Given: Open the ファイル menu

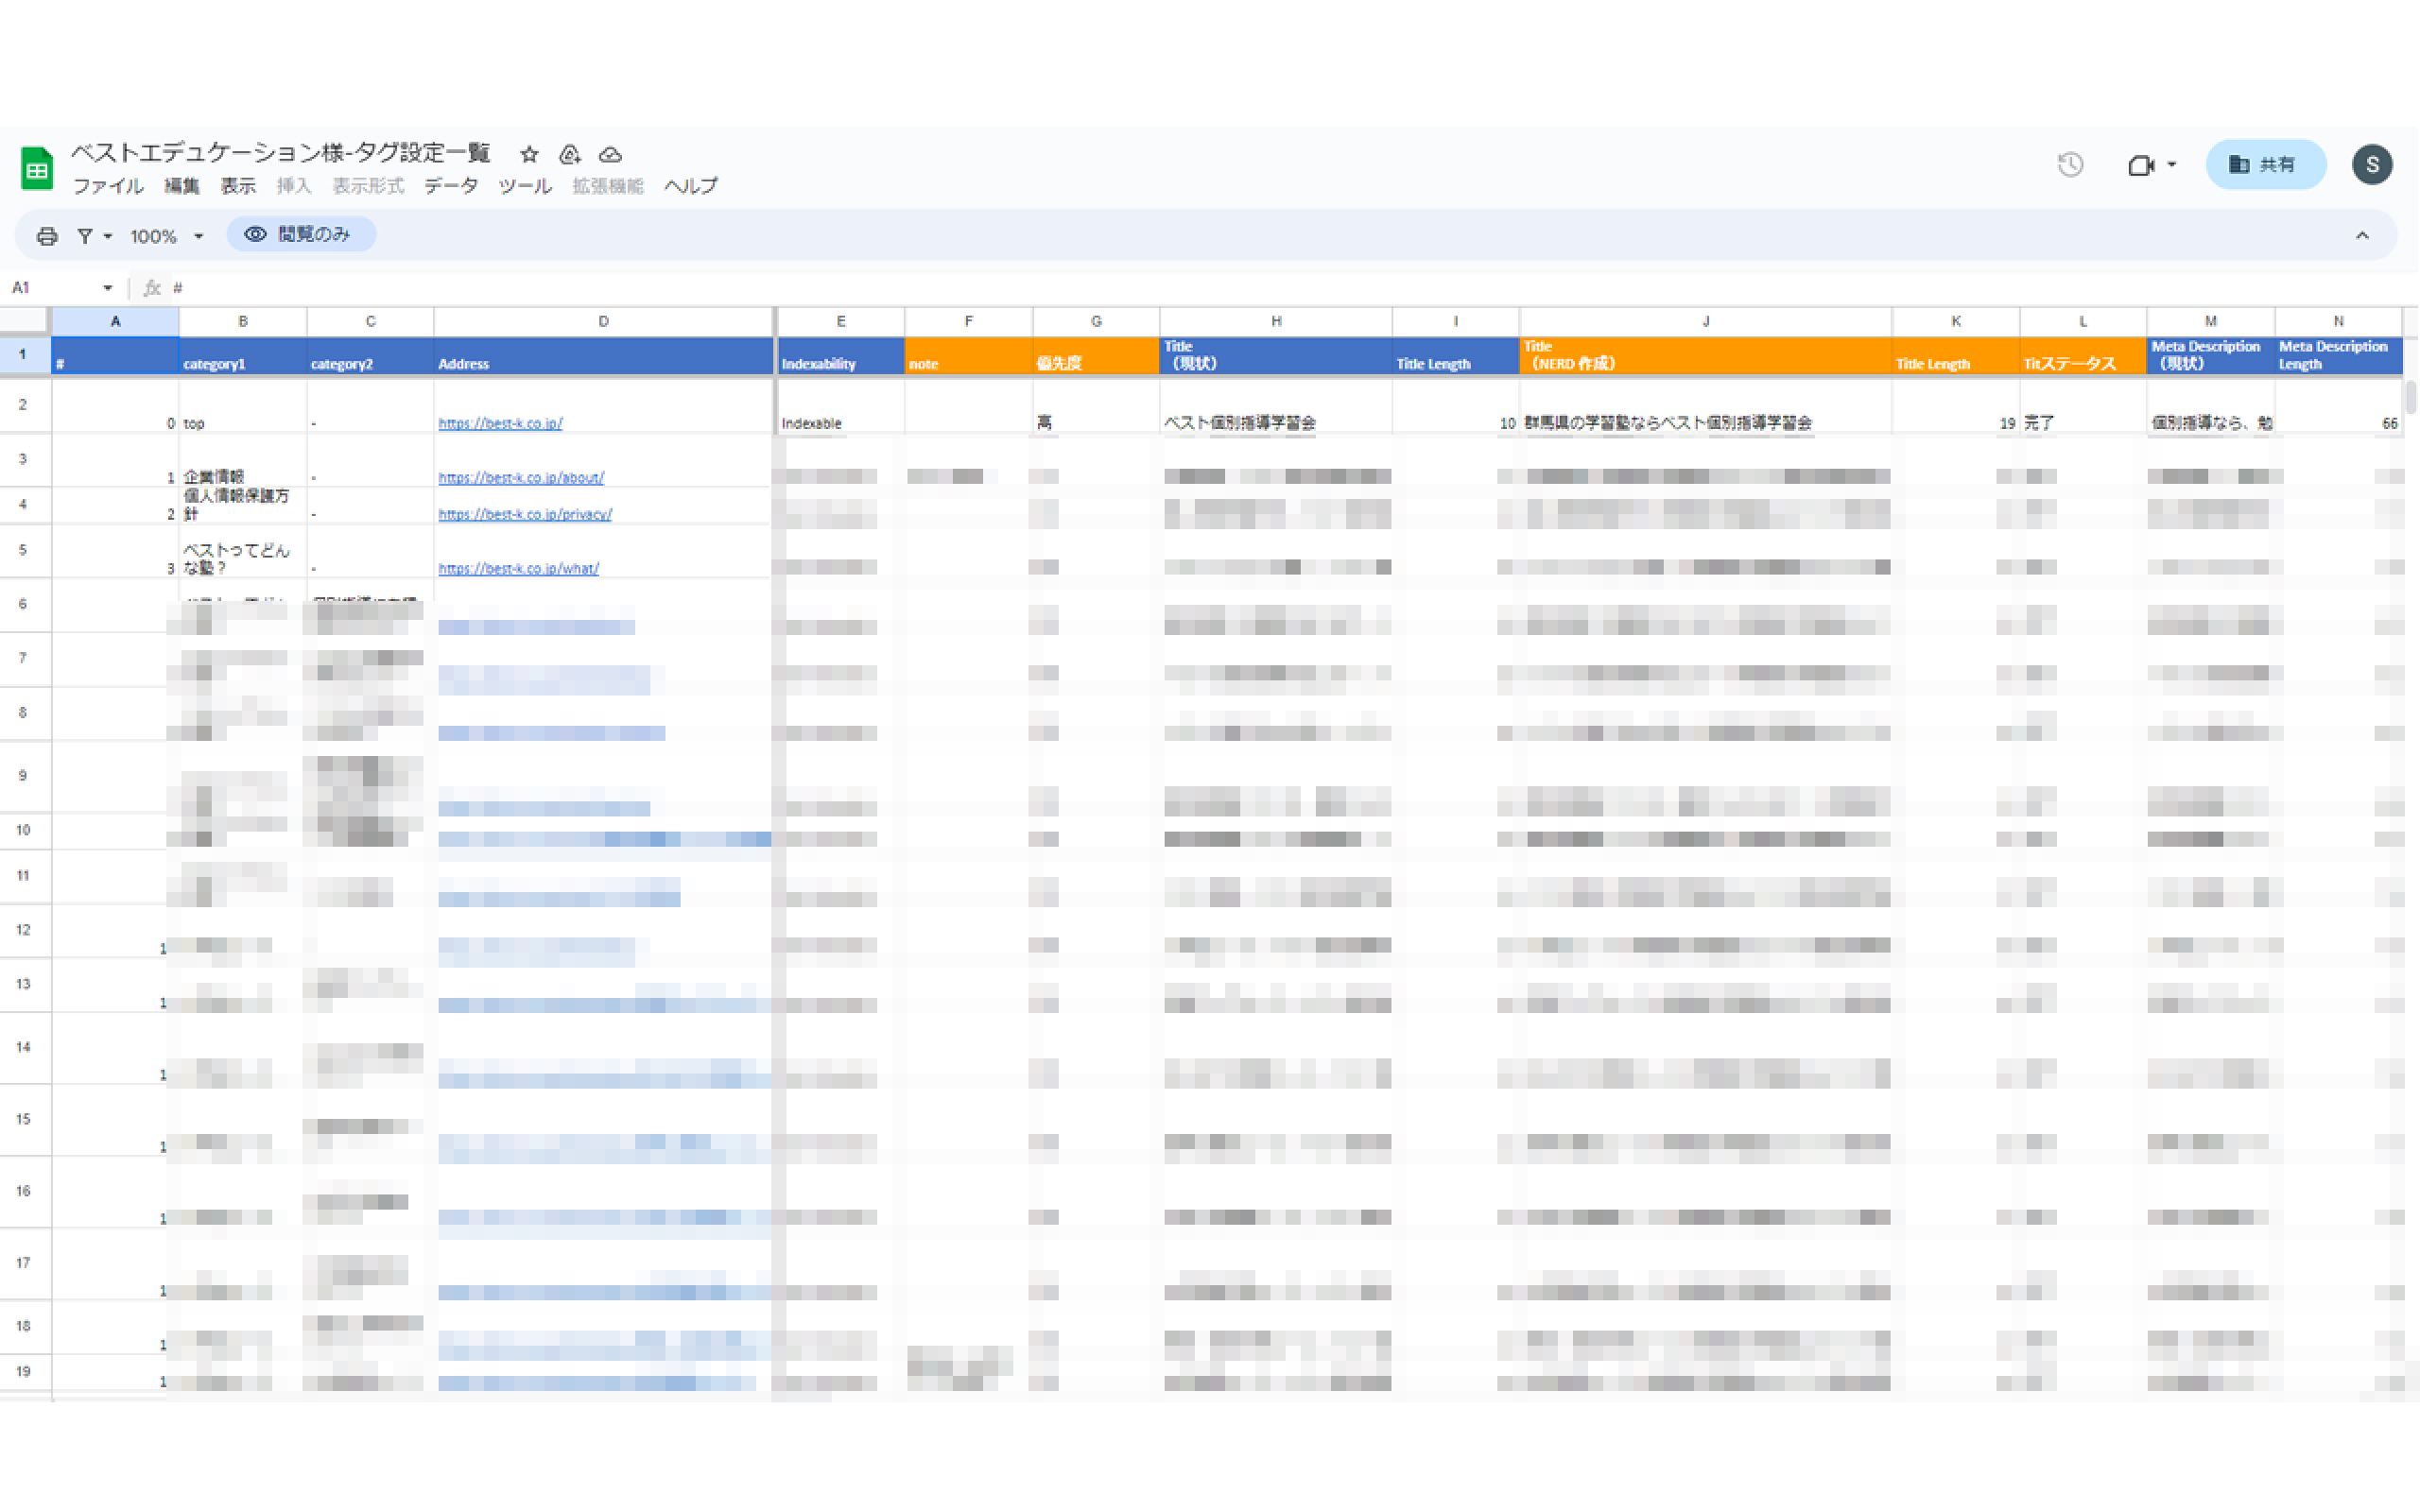Looking at the screenshot, I should (x=108, y=186).
